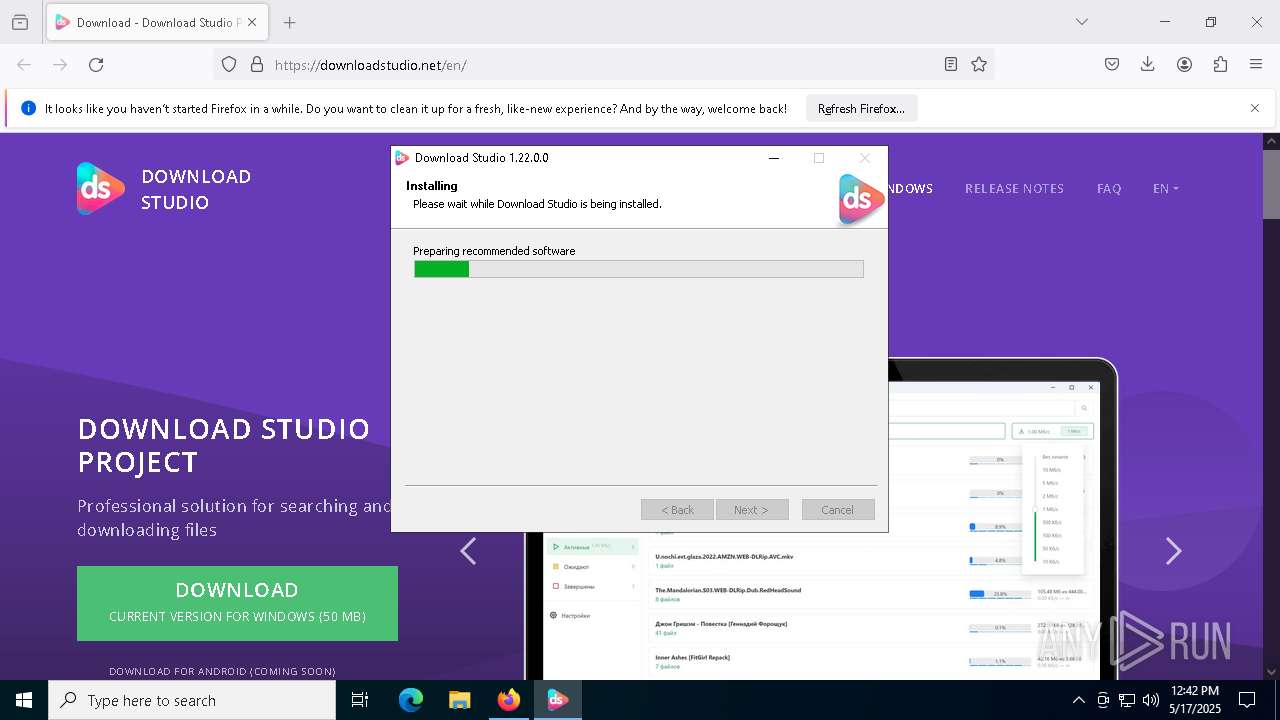Open the FAQ page
This screenshot has width=1280, height=720.
tap(1109, 188)
